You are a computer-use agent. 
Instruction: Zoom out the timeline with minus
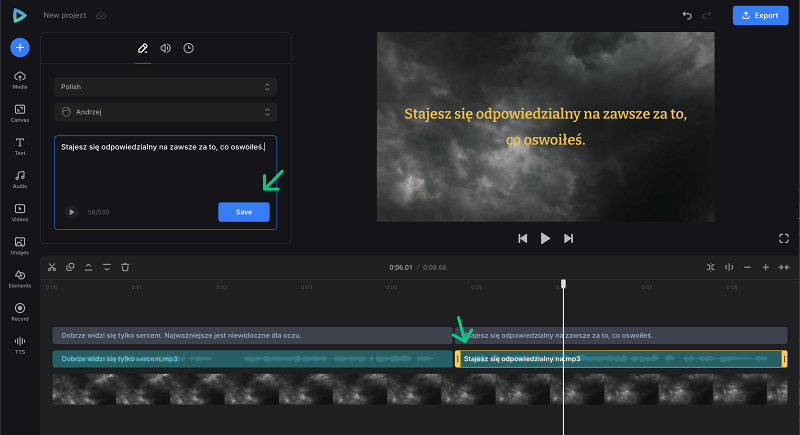747,267
